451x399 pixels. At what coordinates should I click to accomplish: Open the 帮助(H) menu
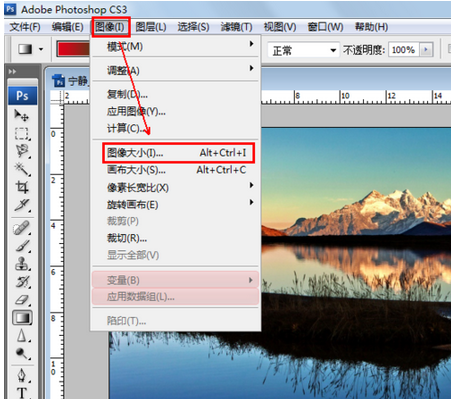tap(371, 27)
